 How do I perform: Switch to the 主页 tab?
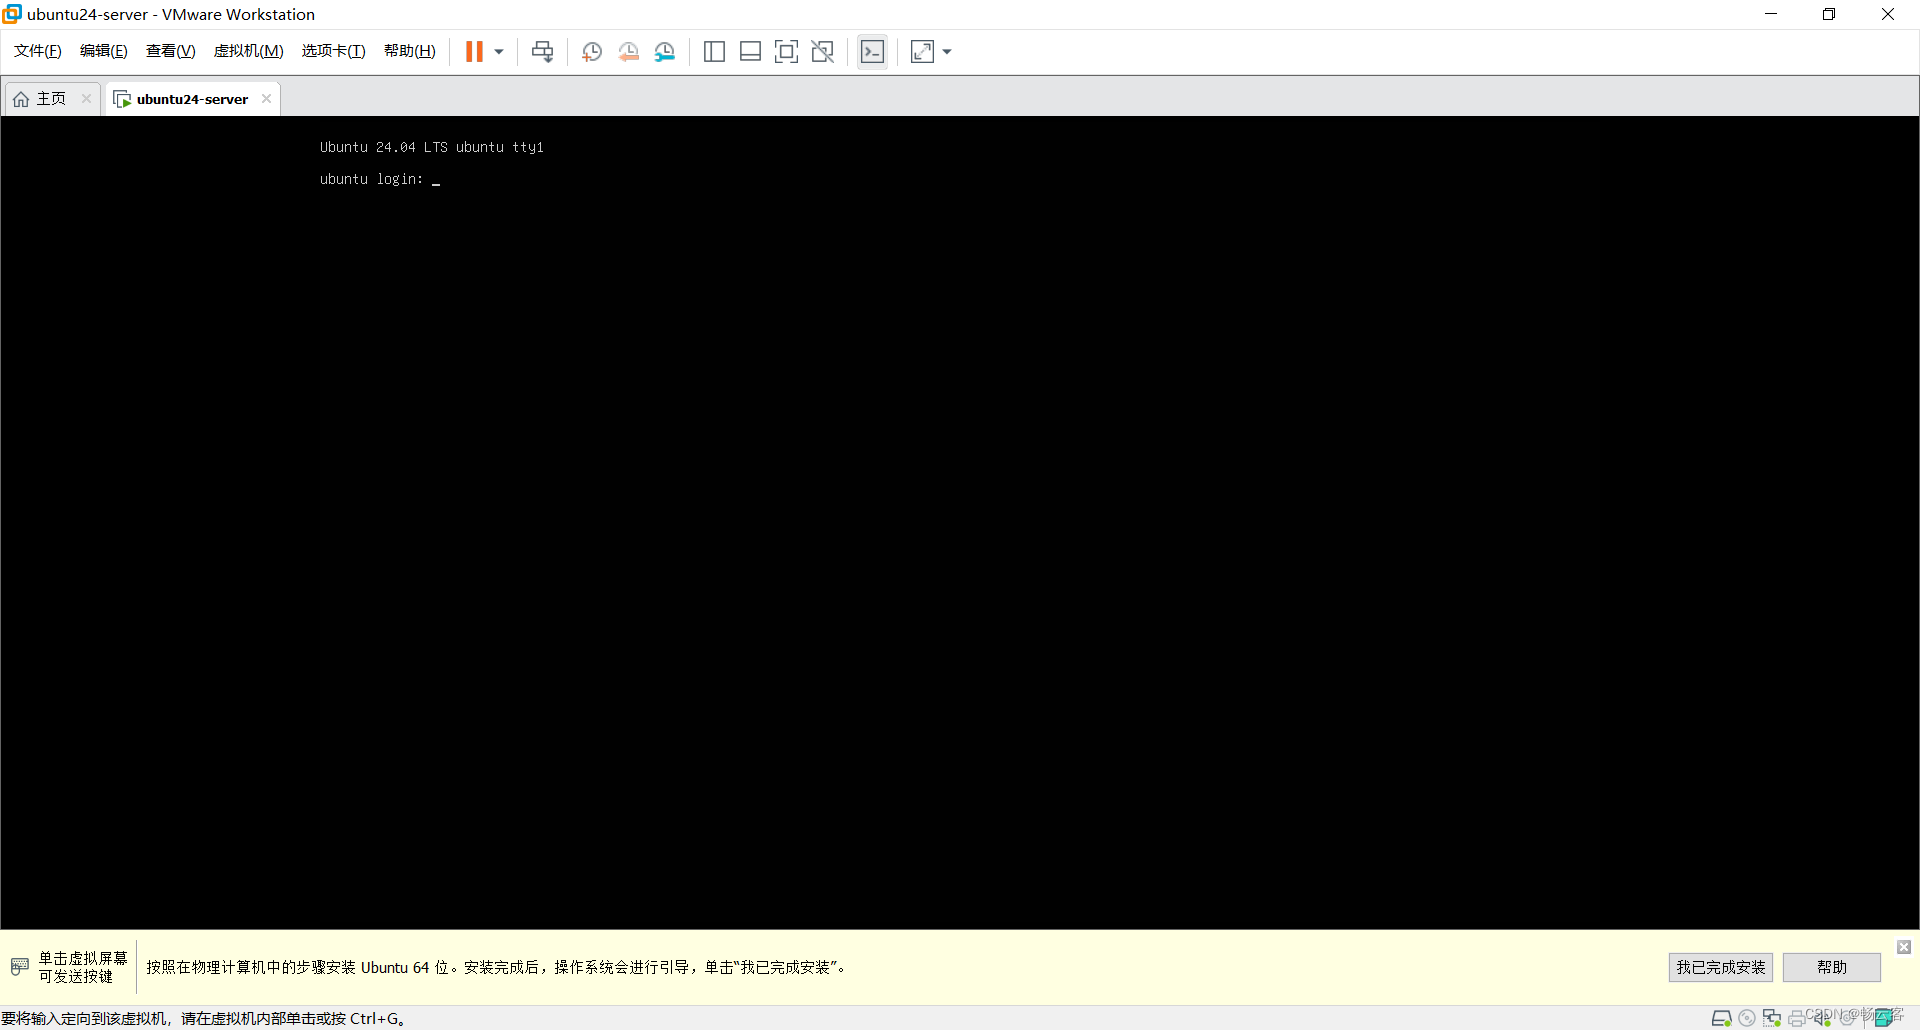pyautogui.click(x=52, y=98)
